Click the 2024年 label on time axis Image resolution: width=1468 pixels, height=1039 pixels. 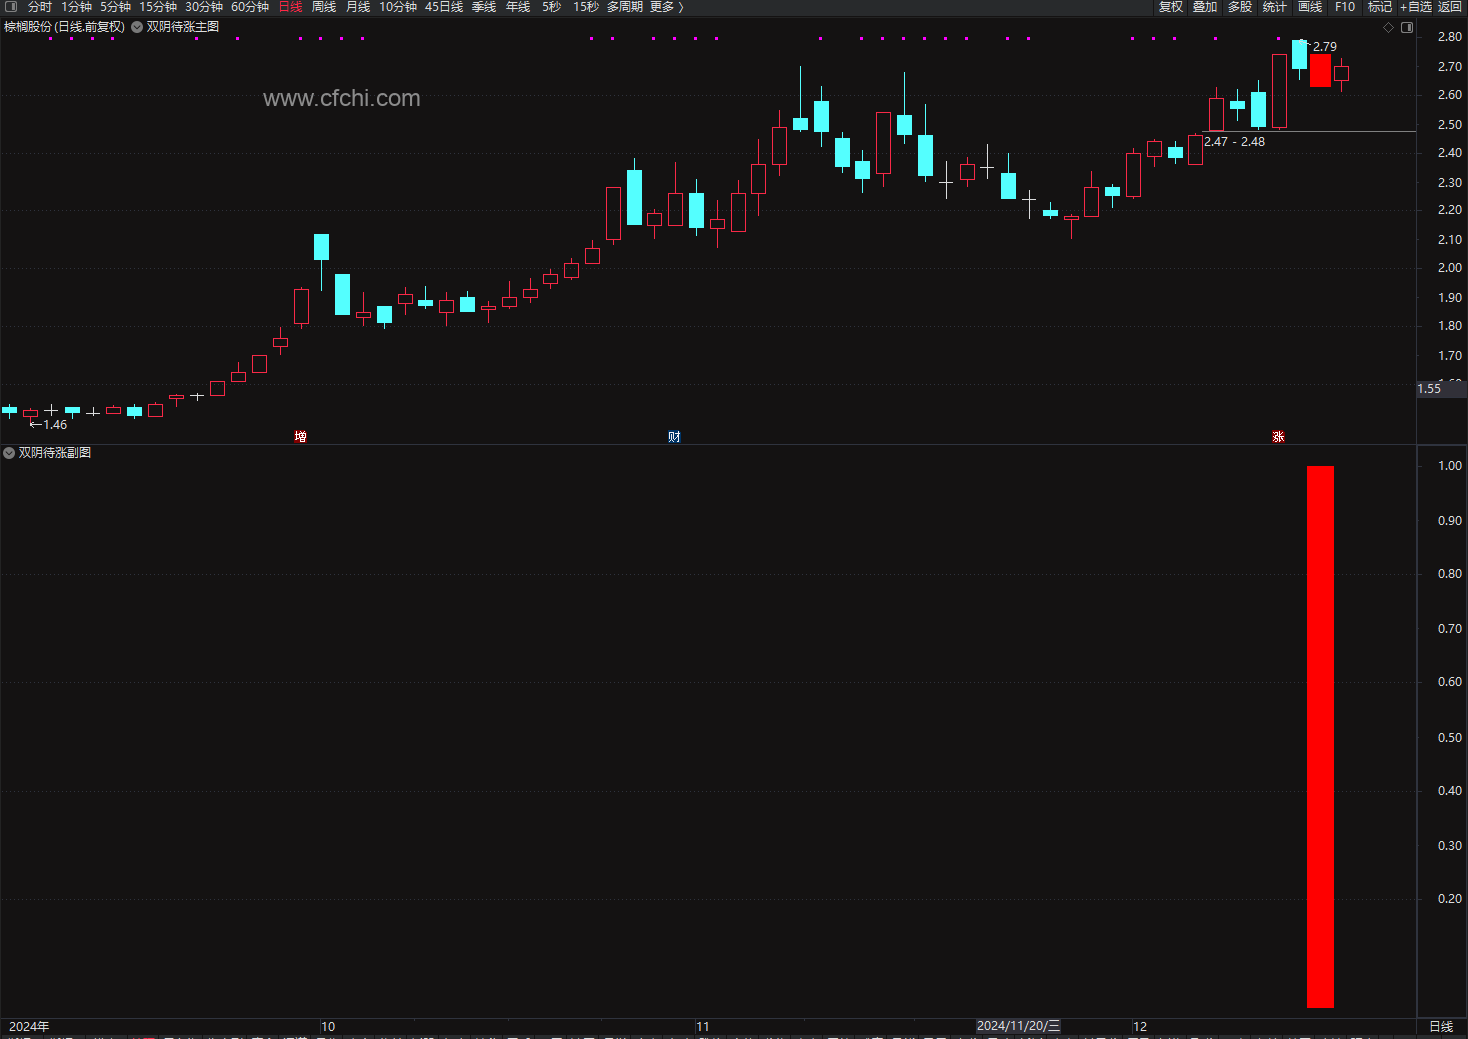[x=29, y=1027]
